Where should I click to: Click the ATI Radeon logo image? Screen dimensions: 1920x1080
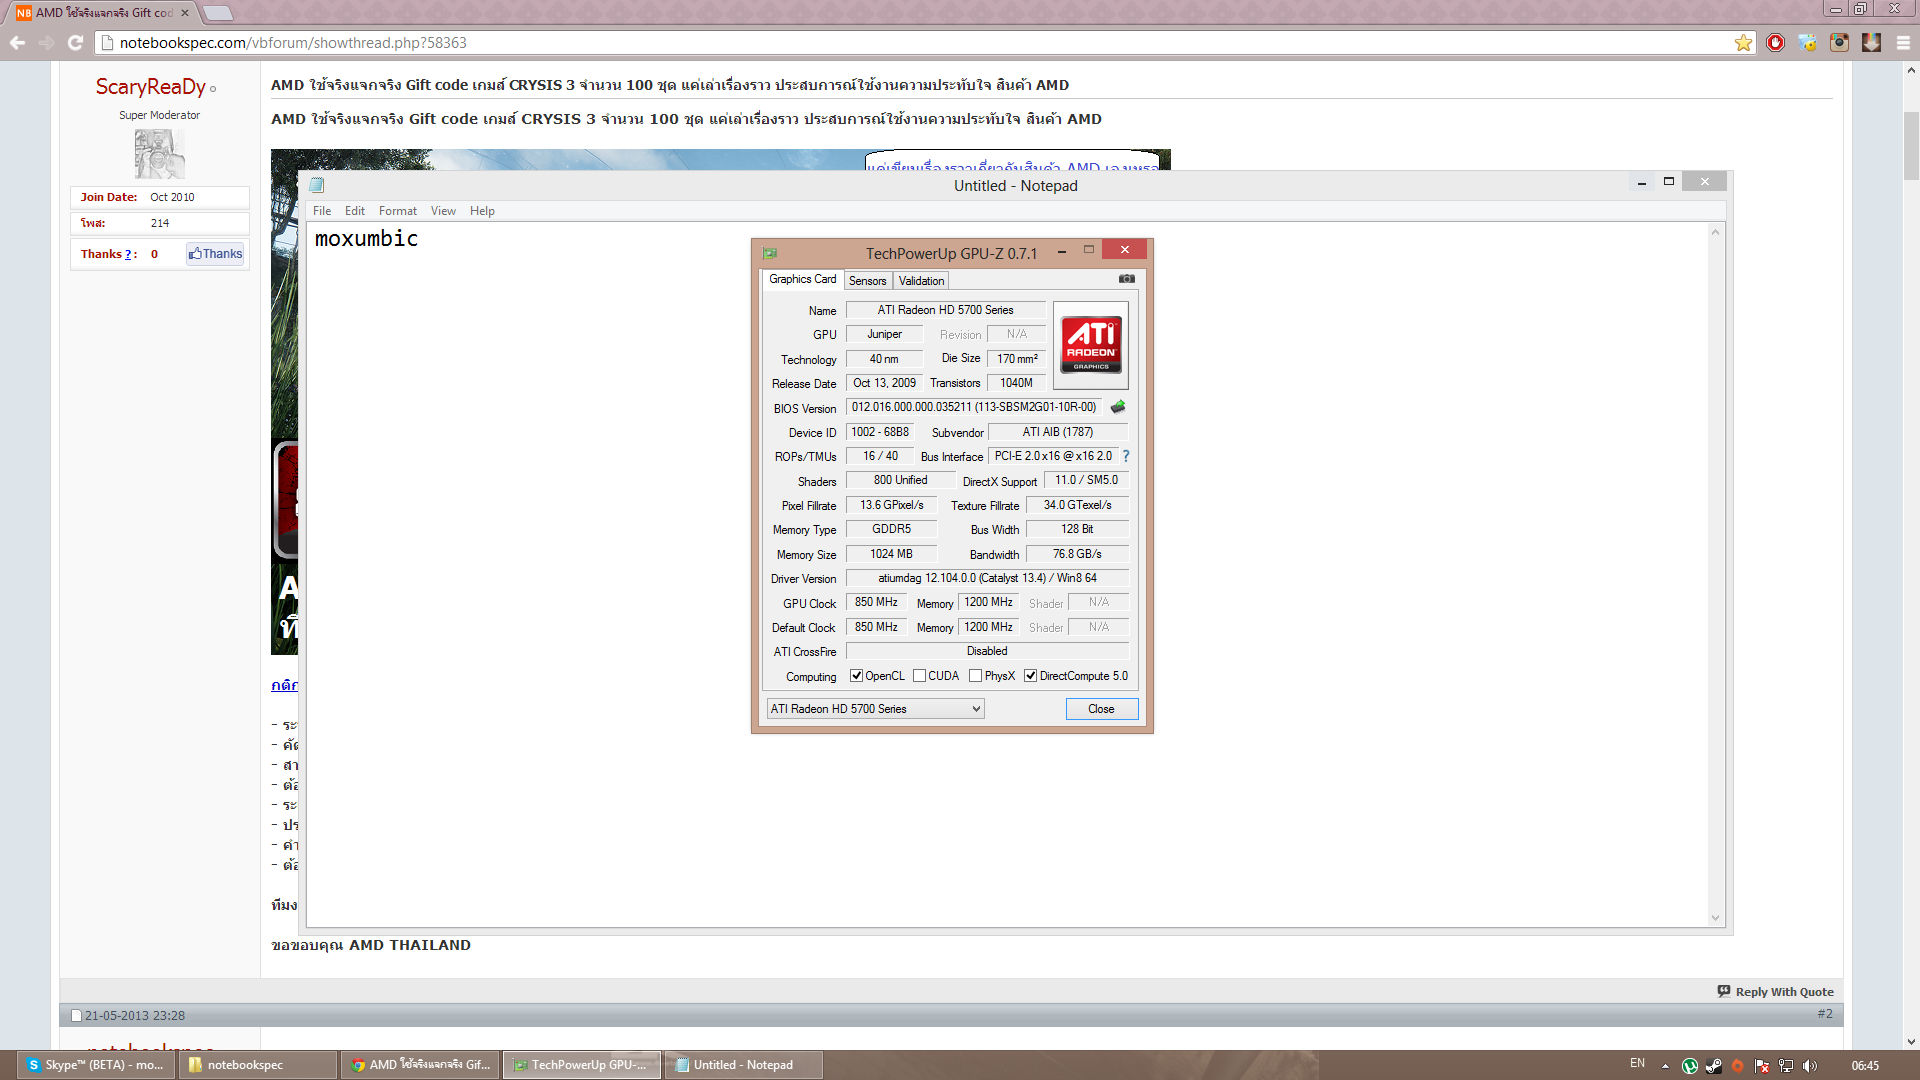click(1090, 345)
